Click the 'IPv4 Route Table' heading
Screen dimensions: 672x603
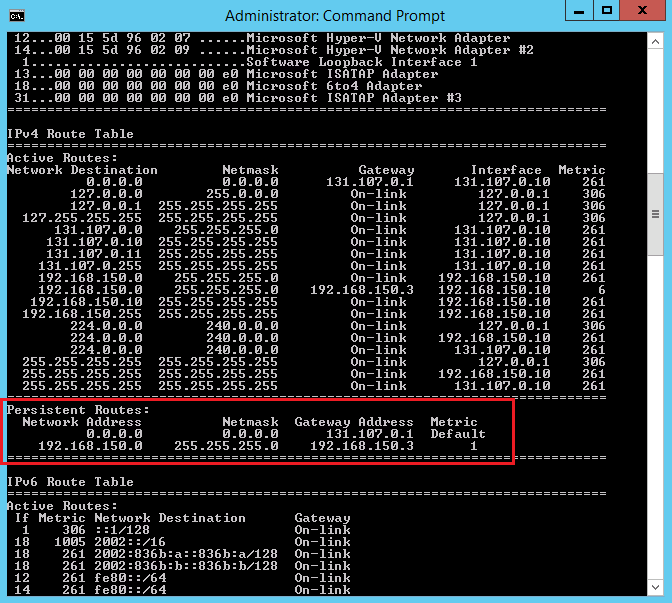pyautogui.click(x=70, y=134)
